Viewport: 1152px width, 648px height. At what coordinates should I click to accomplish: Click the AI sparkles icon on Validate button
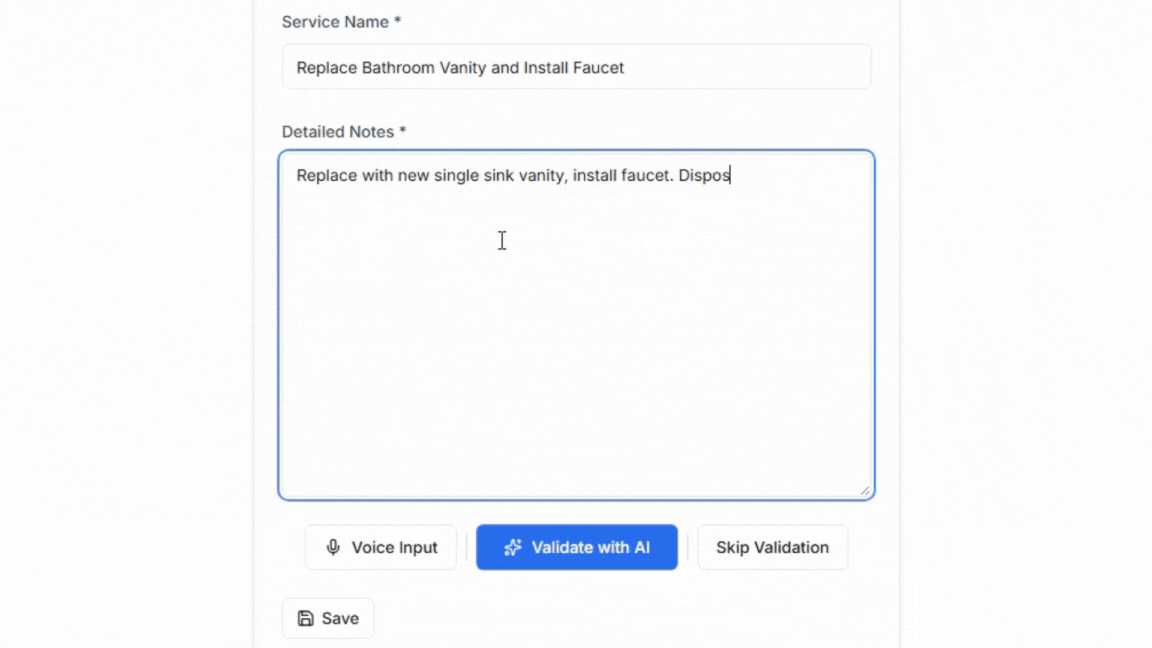click(512, 547)
